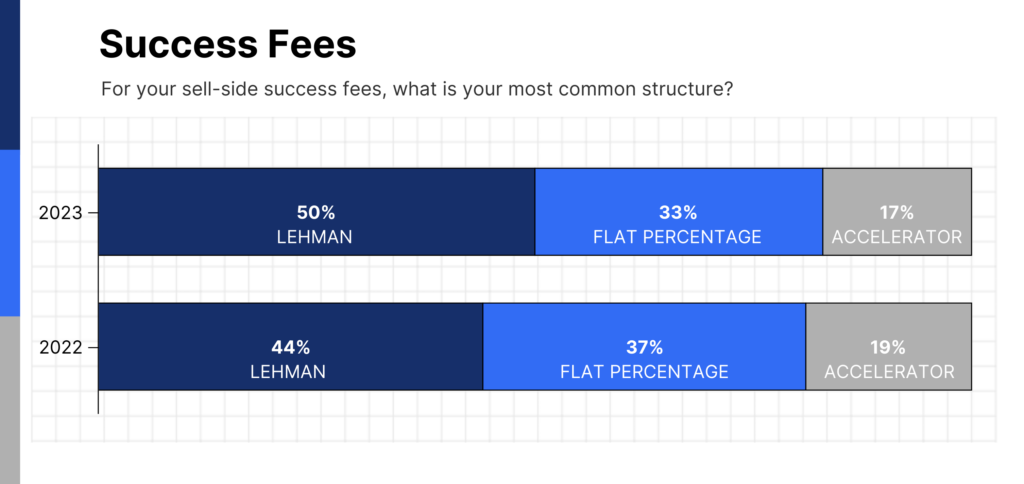
Task: Click the dark navy sidebar color block
Action: pyautogui.click(x=10, y=75)
